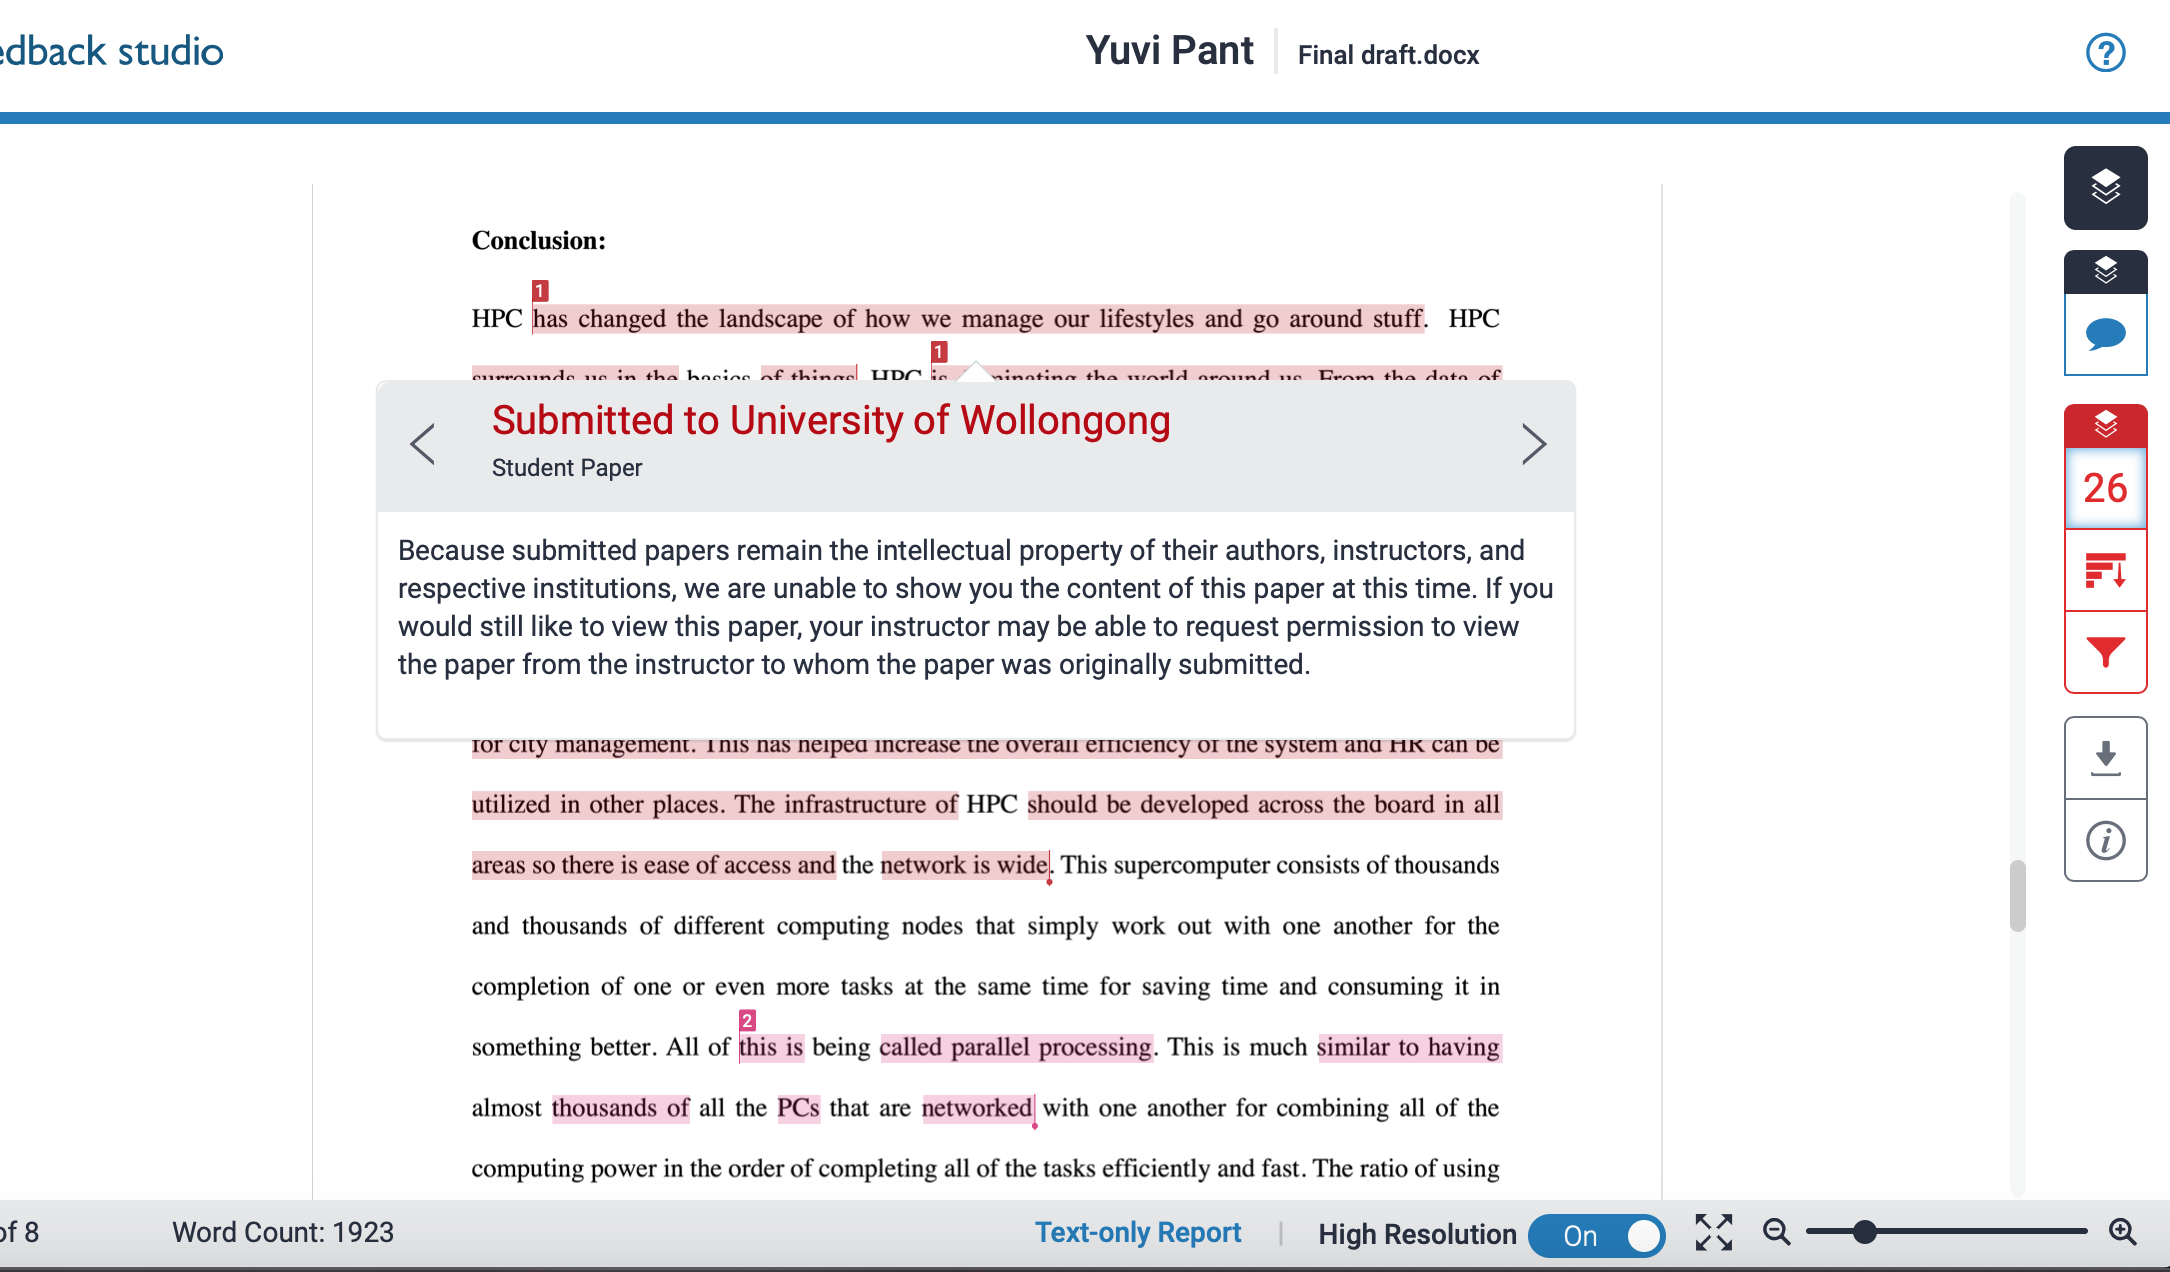Select the red similarity layer icon
2170x1272 pixels.
pos(2105,426)
